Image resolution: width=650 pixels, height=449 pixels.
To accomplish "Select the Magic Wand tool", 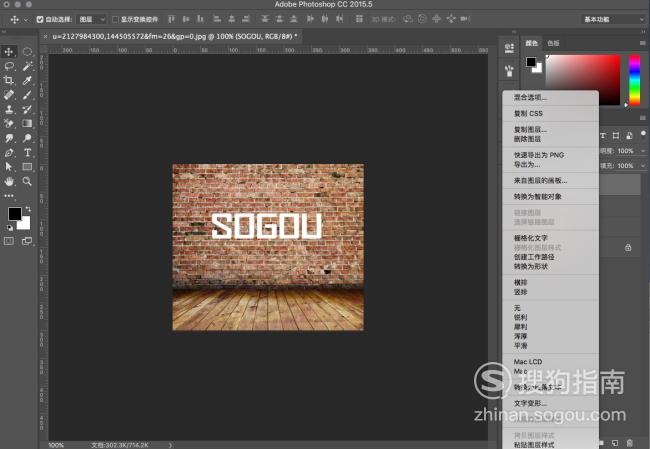I will tap(27, 66).
